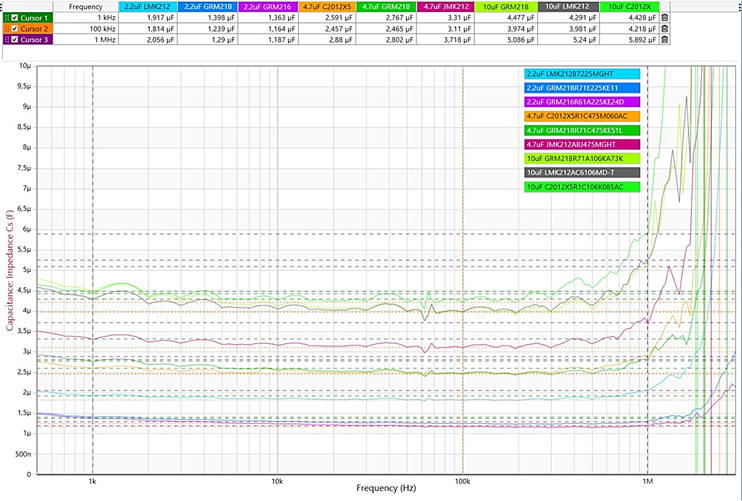Uncheck the Cursor 1 checkbox
This screenshot has height=501, width=742.
point(14,18)
